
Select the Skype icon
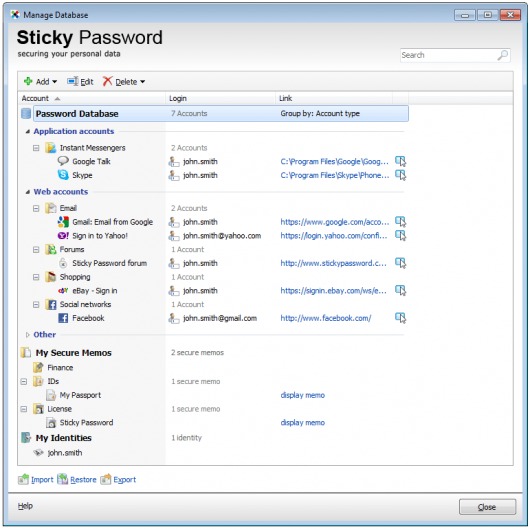pos(63,175)
